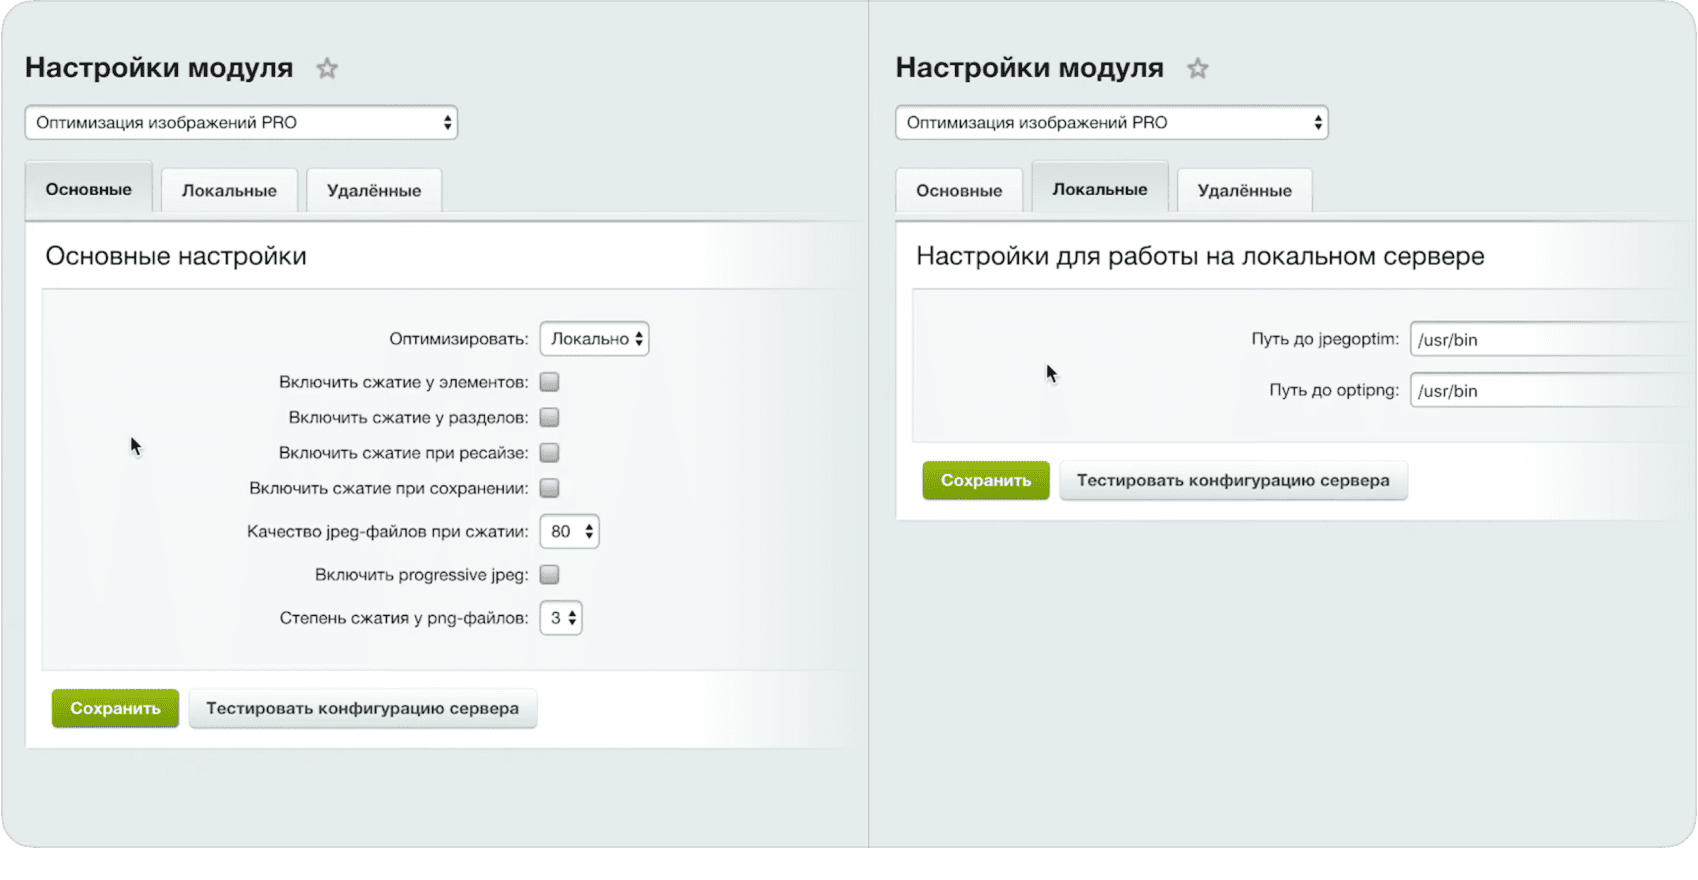Click Сохранить button in left panel

coord(115,708)
